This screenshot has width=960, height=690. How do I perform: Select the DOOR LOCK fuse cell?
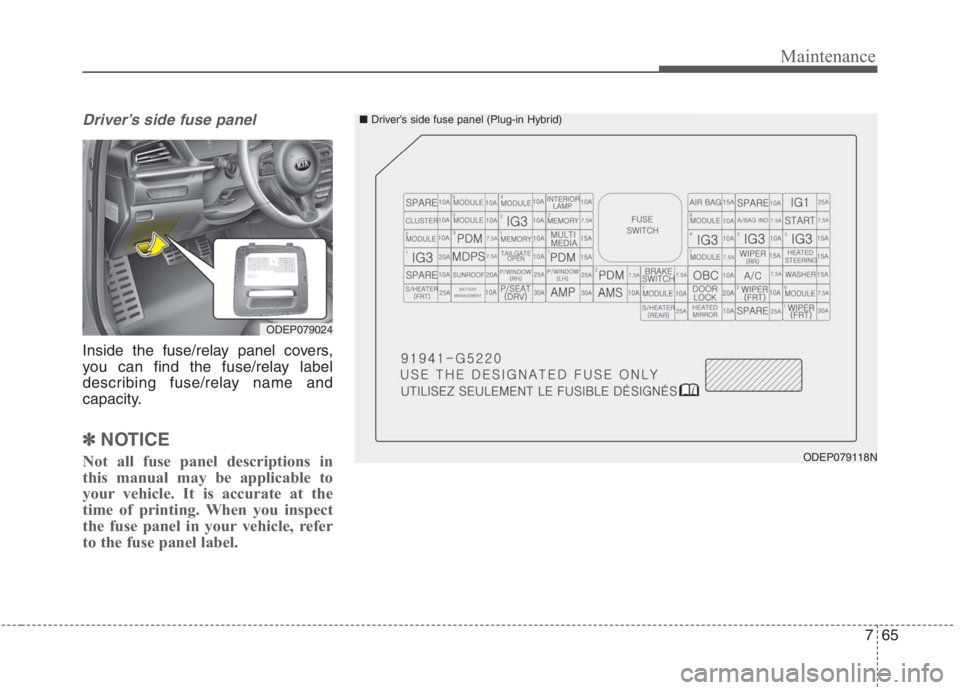tap(705, 293)
